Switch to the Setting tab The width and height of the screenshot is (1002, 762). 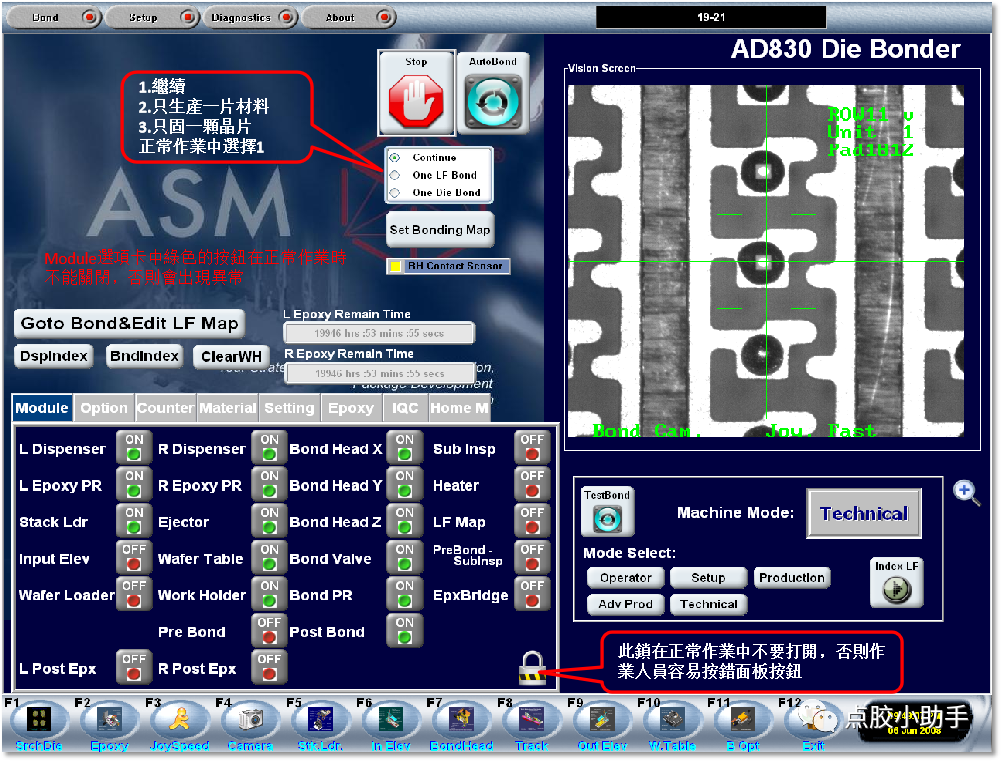click(x=289, y=408)
